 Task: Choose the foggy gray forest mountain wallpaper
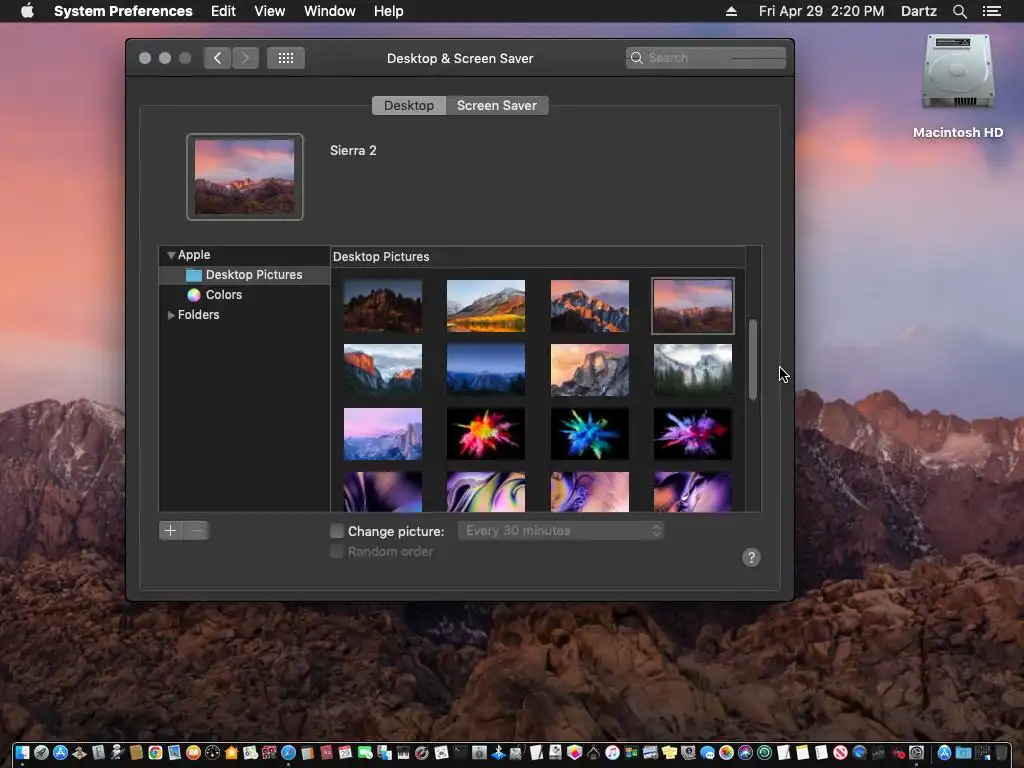coord(693,370)
